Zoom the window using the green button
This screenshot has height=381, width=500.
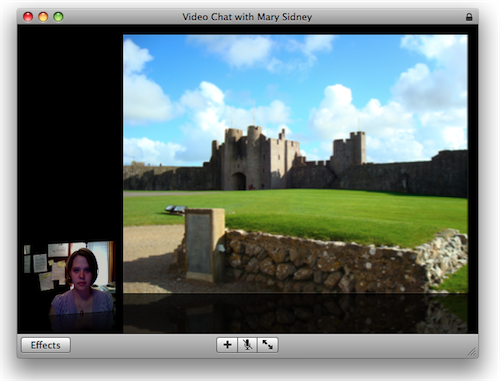(x=58, y=17)
